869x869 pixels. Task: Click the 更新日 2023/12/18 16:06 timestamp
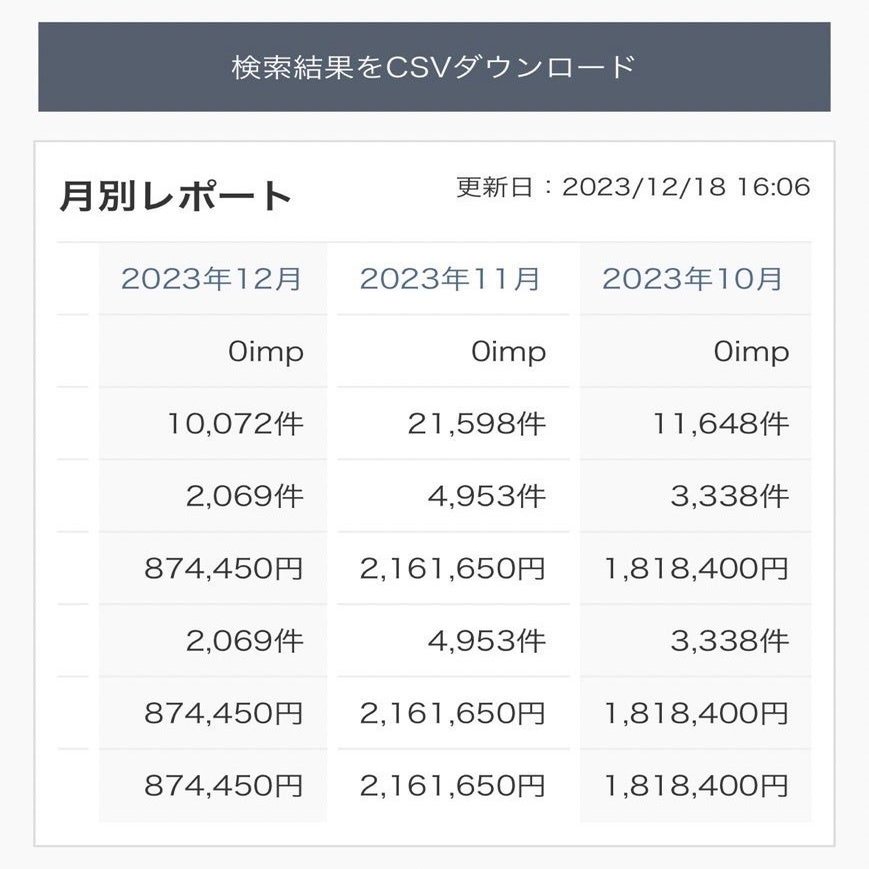(633, 187)
